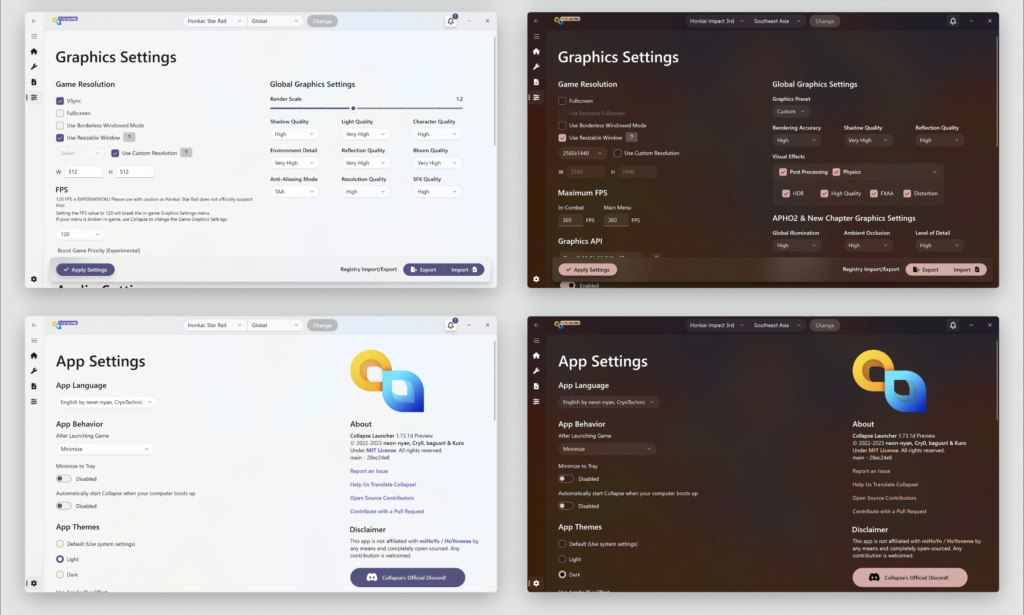
Task: Click the home icon in the light Graphics Settings sidebar
Action: tap(34, 51)
